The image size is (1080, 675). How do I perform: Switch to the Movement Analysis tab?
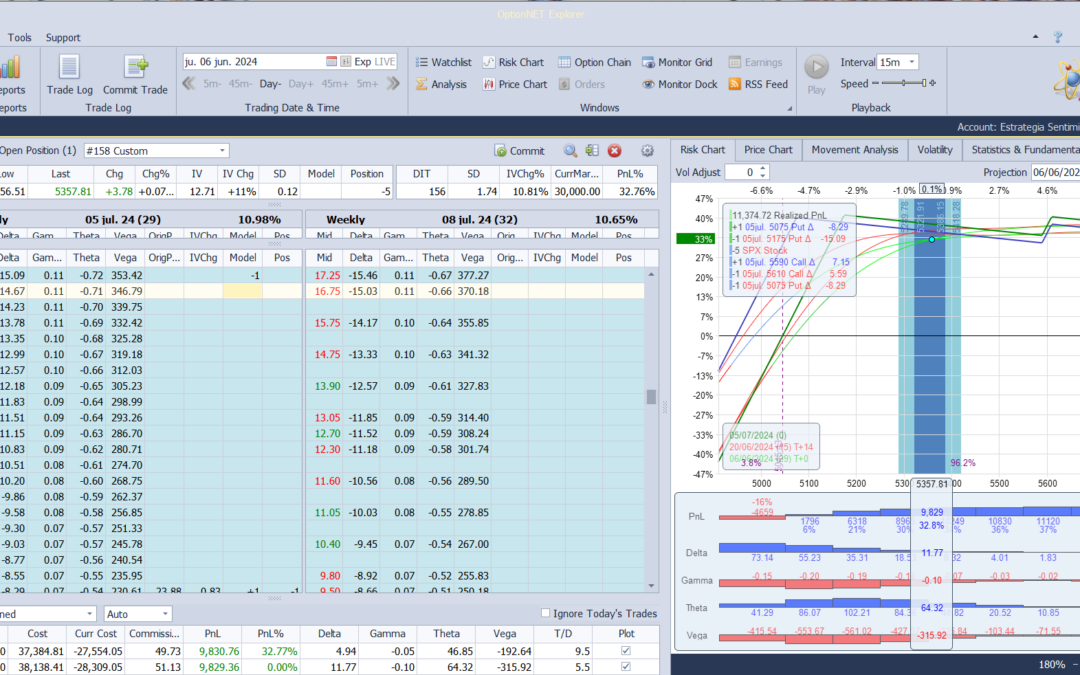point(854,150)
